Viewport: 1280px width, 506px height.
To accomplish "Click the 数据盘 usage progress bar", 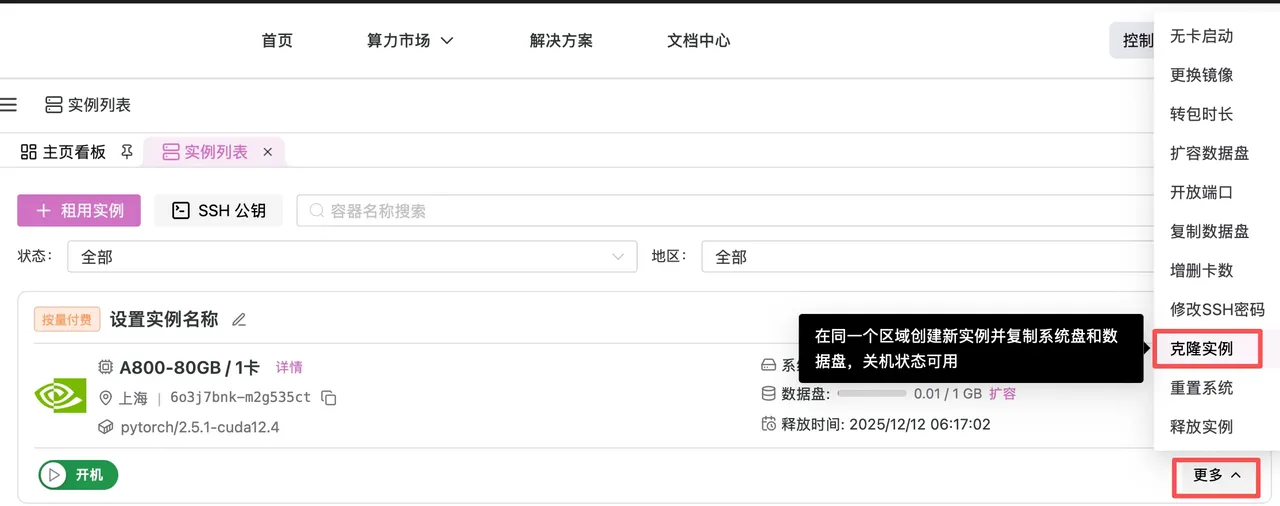I will [x=871, y=394].
